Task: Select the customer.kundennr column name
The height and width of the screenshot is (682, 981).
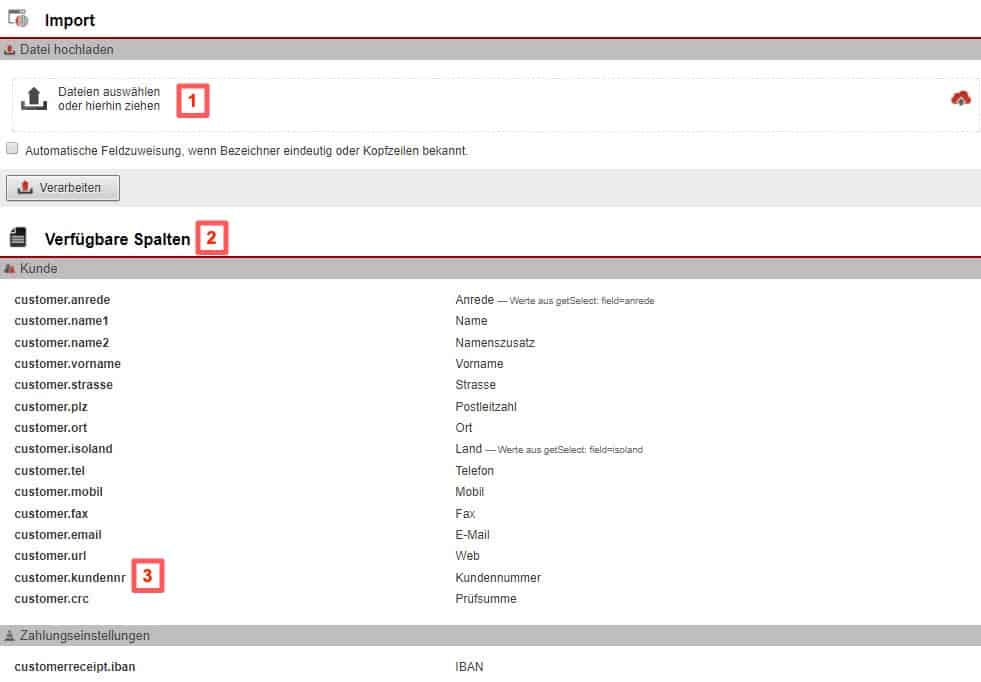Action: 68,578
